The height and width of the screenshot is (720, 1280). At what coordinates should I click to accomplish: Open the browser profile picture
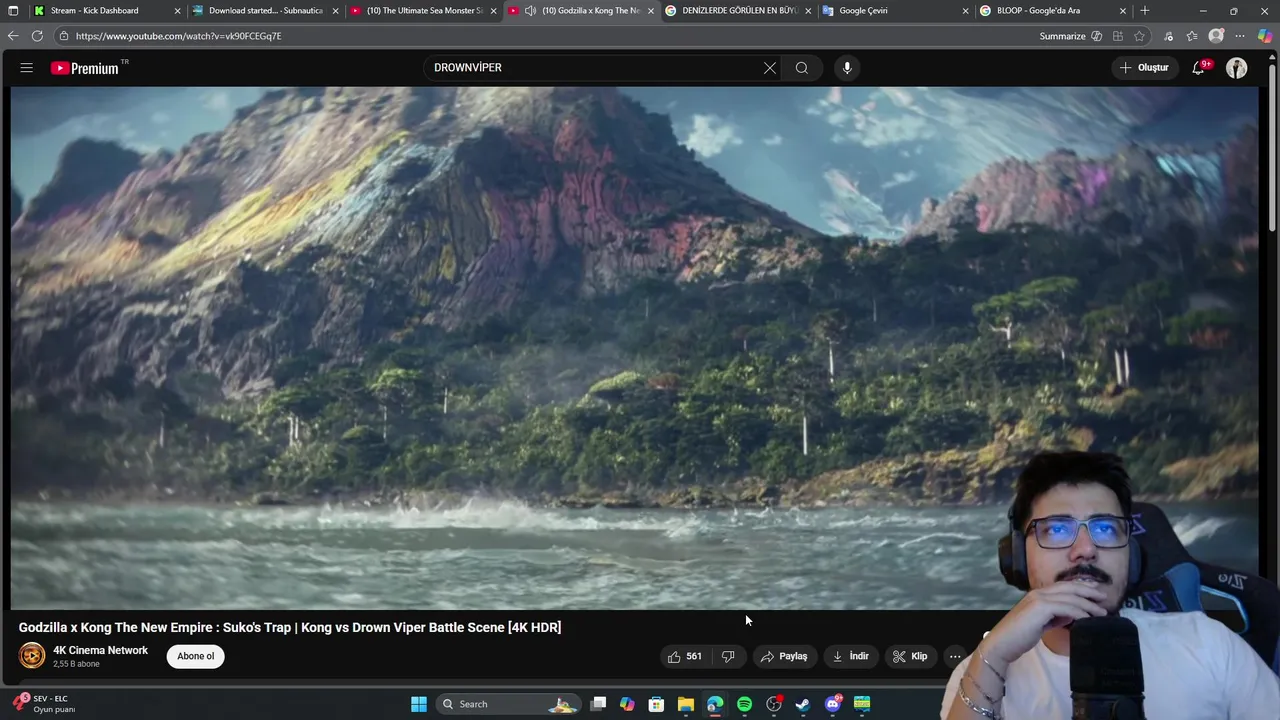pyautogui.click(x=1216, y=36)
